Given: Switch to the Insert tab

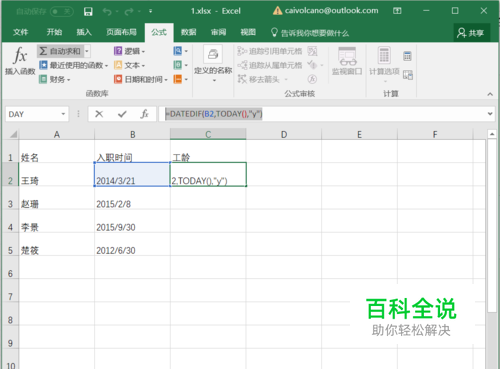Looking at the screenshot, I should [x=84, y=32].
